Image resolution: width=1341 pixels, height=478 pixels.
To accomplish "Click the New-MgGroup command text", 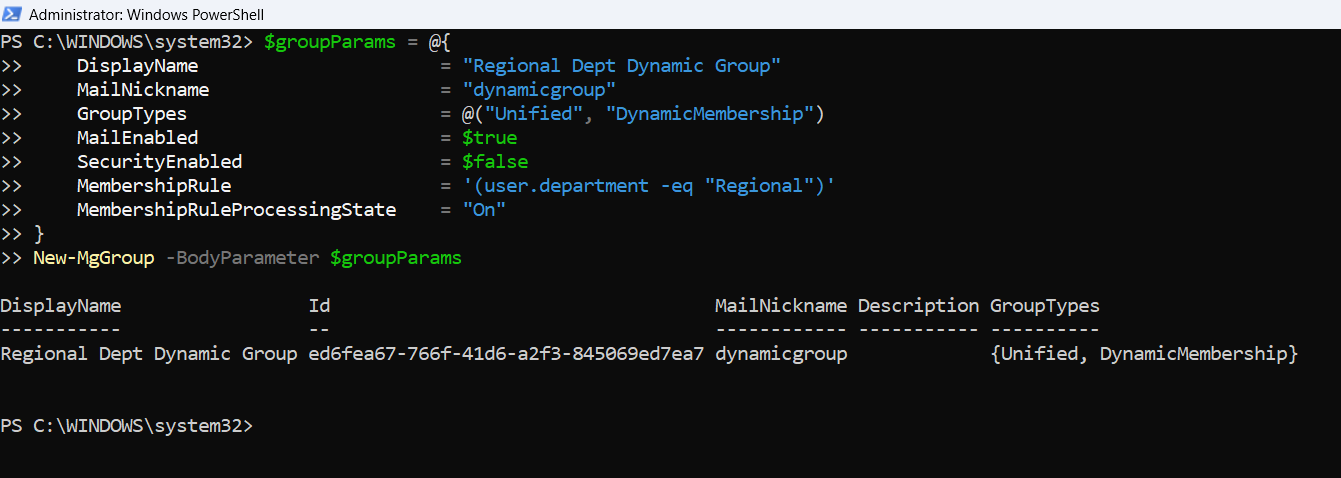I will [x=93, y=258].
